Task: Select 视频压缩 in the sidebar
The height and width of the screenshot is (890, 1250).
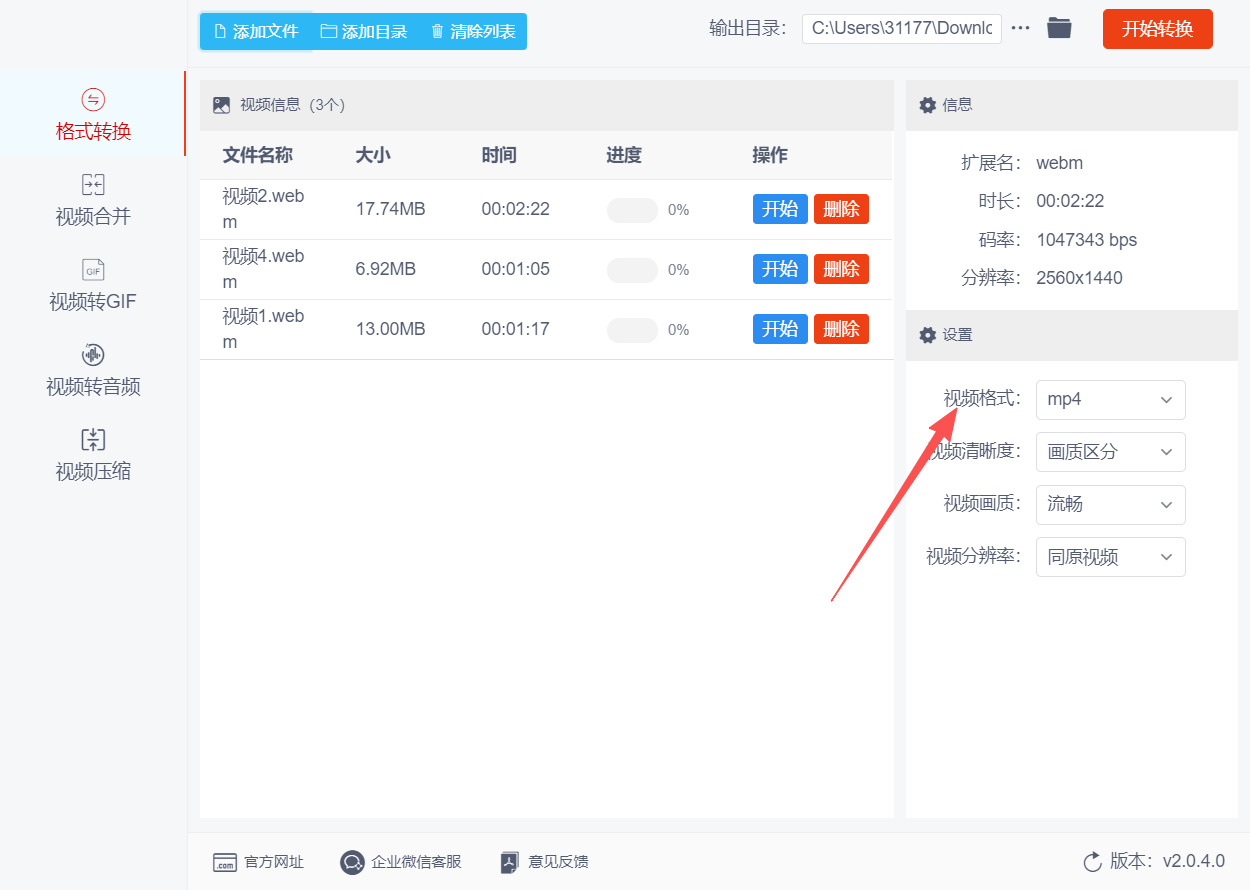Action: click(93, 454)
